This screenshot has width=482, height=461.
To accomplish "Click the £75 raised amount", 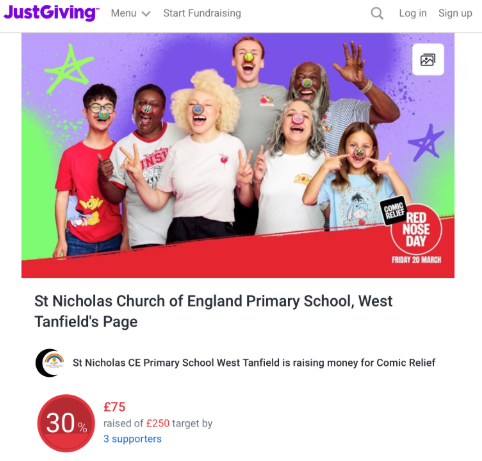I will click(x=114, y=407).
